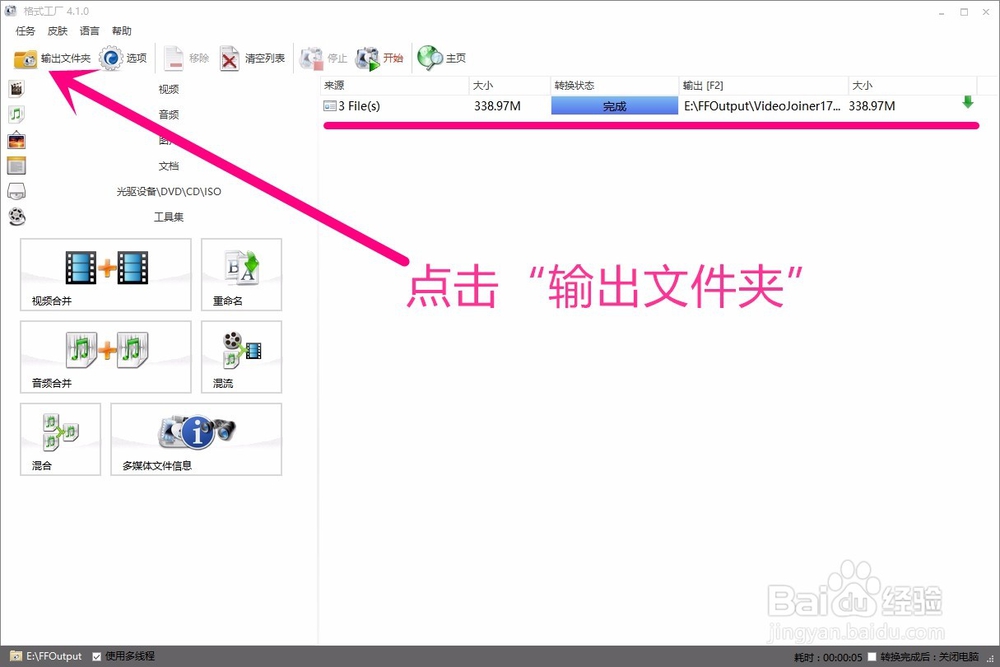Expand the 视频 video section
This screenshot has width=1000, height=667.
tap(169, 89)
